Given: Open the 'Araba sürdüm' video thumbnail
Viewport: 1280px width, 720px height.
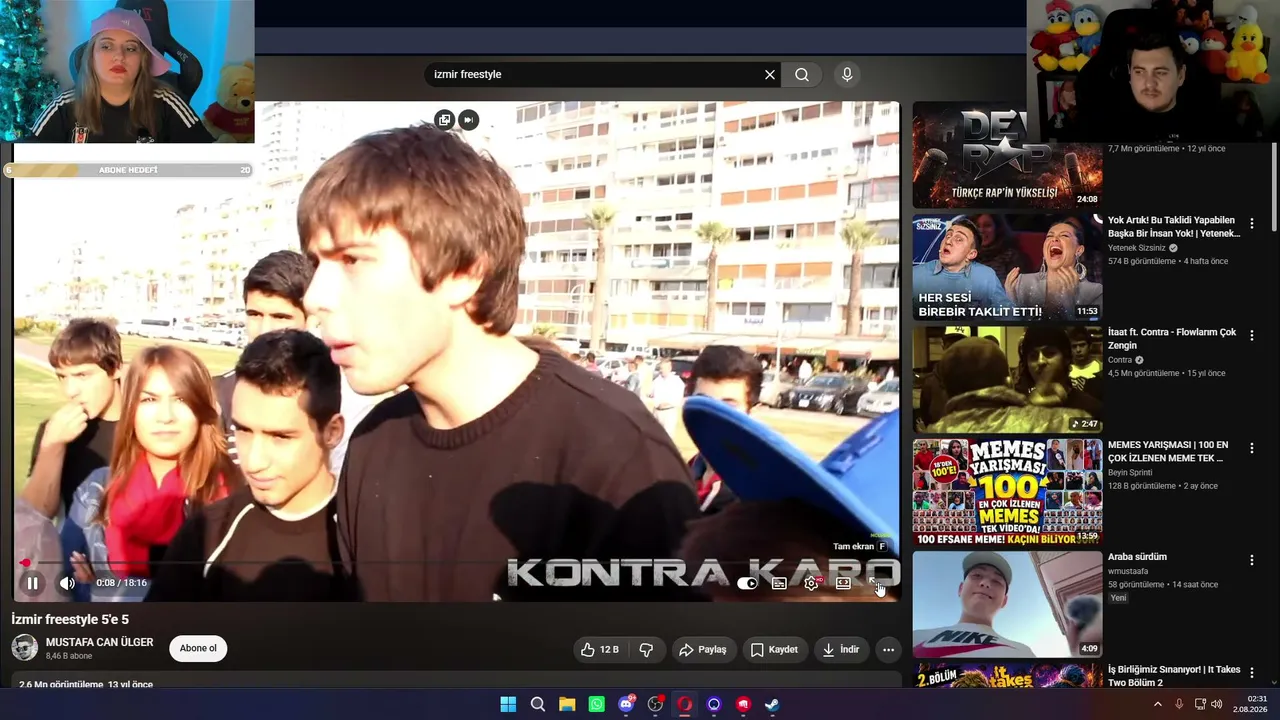Looking at the screenshot, I should coord(1007,604).
